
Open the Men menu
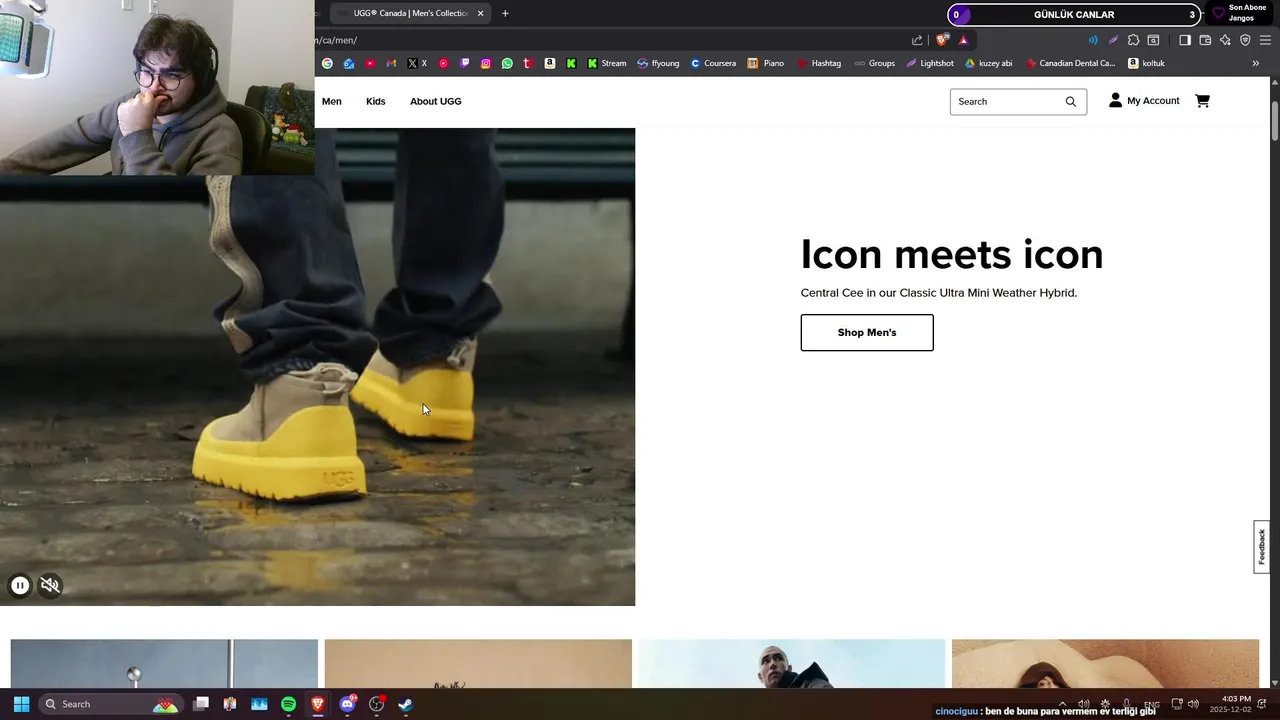tap(332, 101)
